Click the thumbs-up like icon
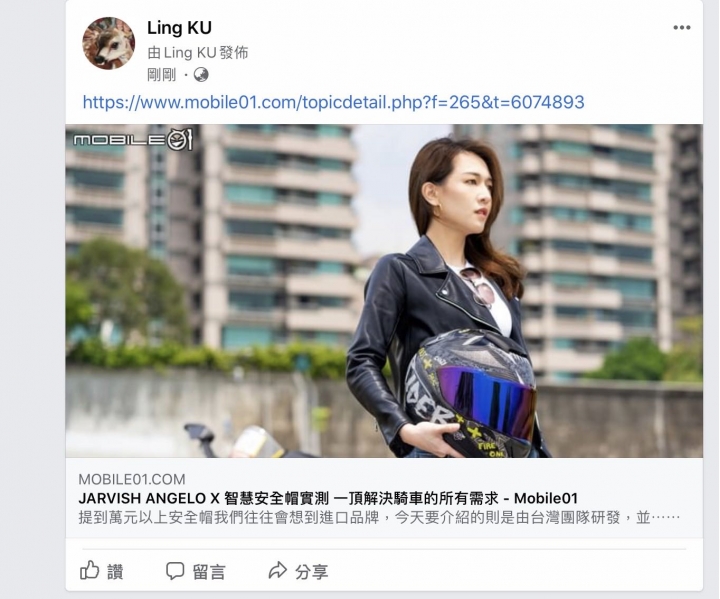This screenshot has height=599, width=720. 90,570
